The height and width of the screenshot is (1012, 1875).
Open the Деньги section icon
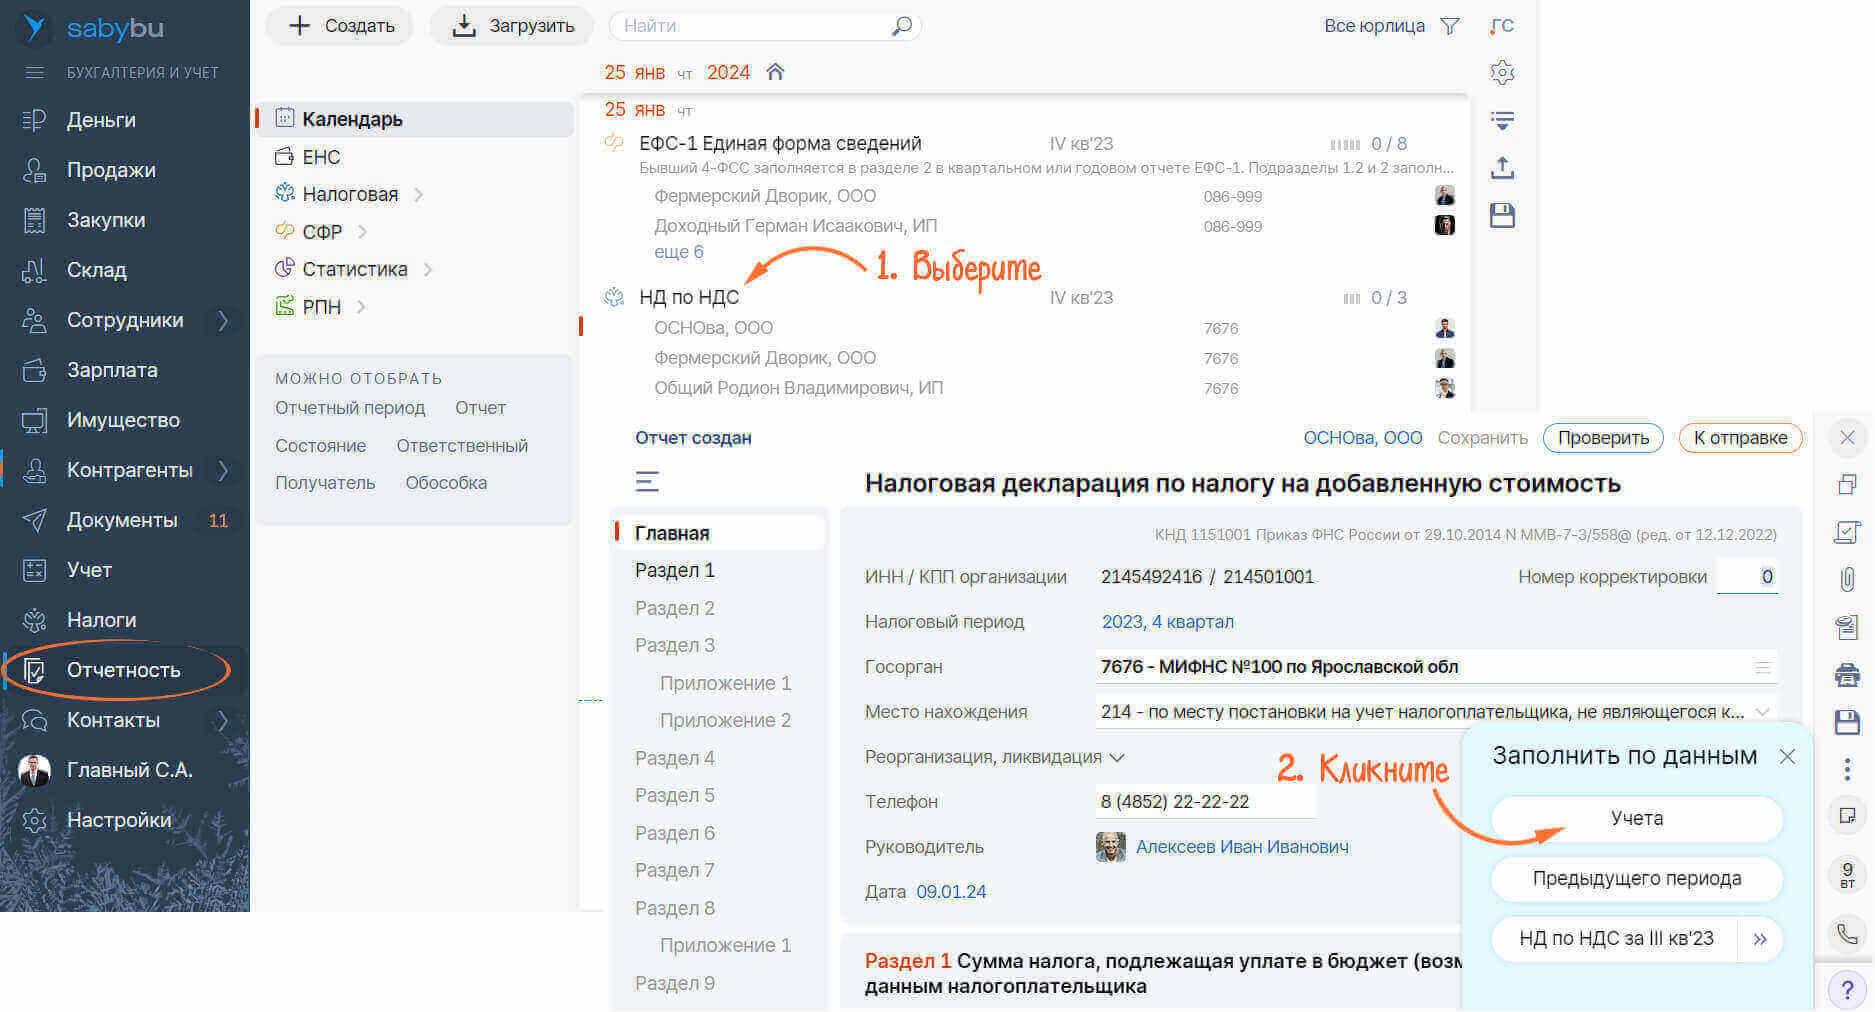tap(34, 120)
